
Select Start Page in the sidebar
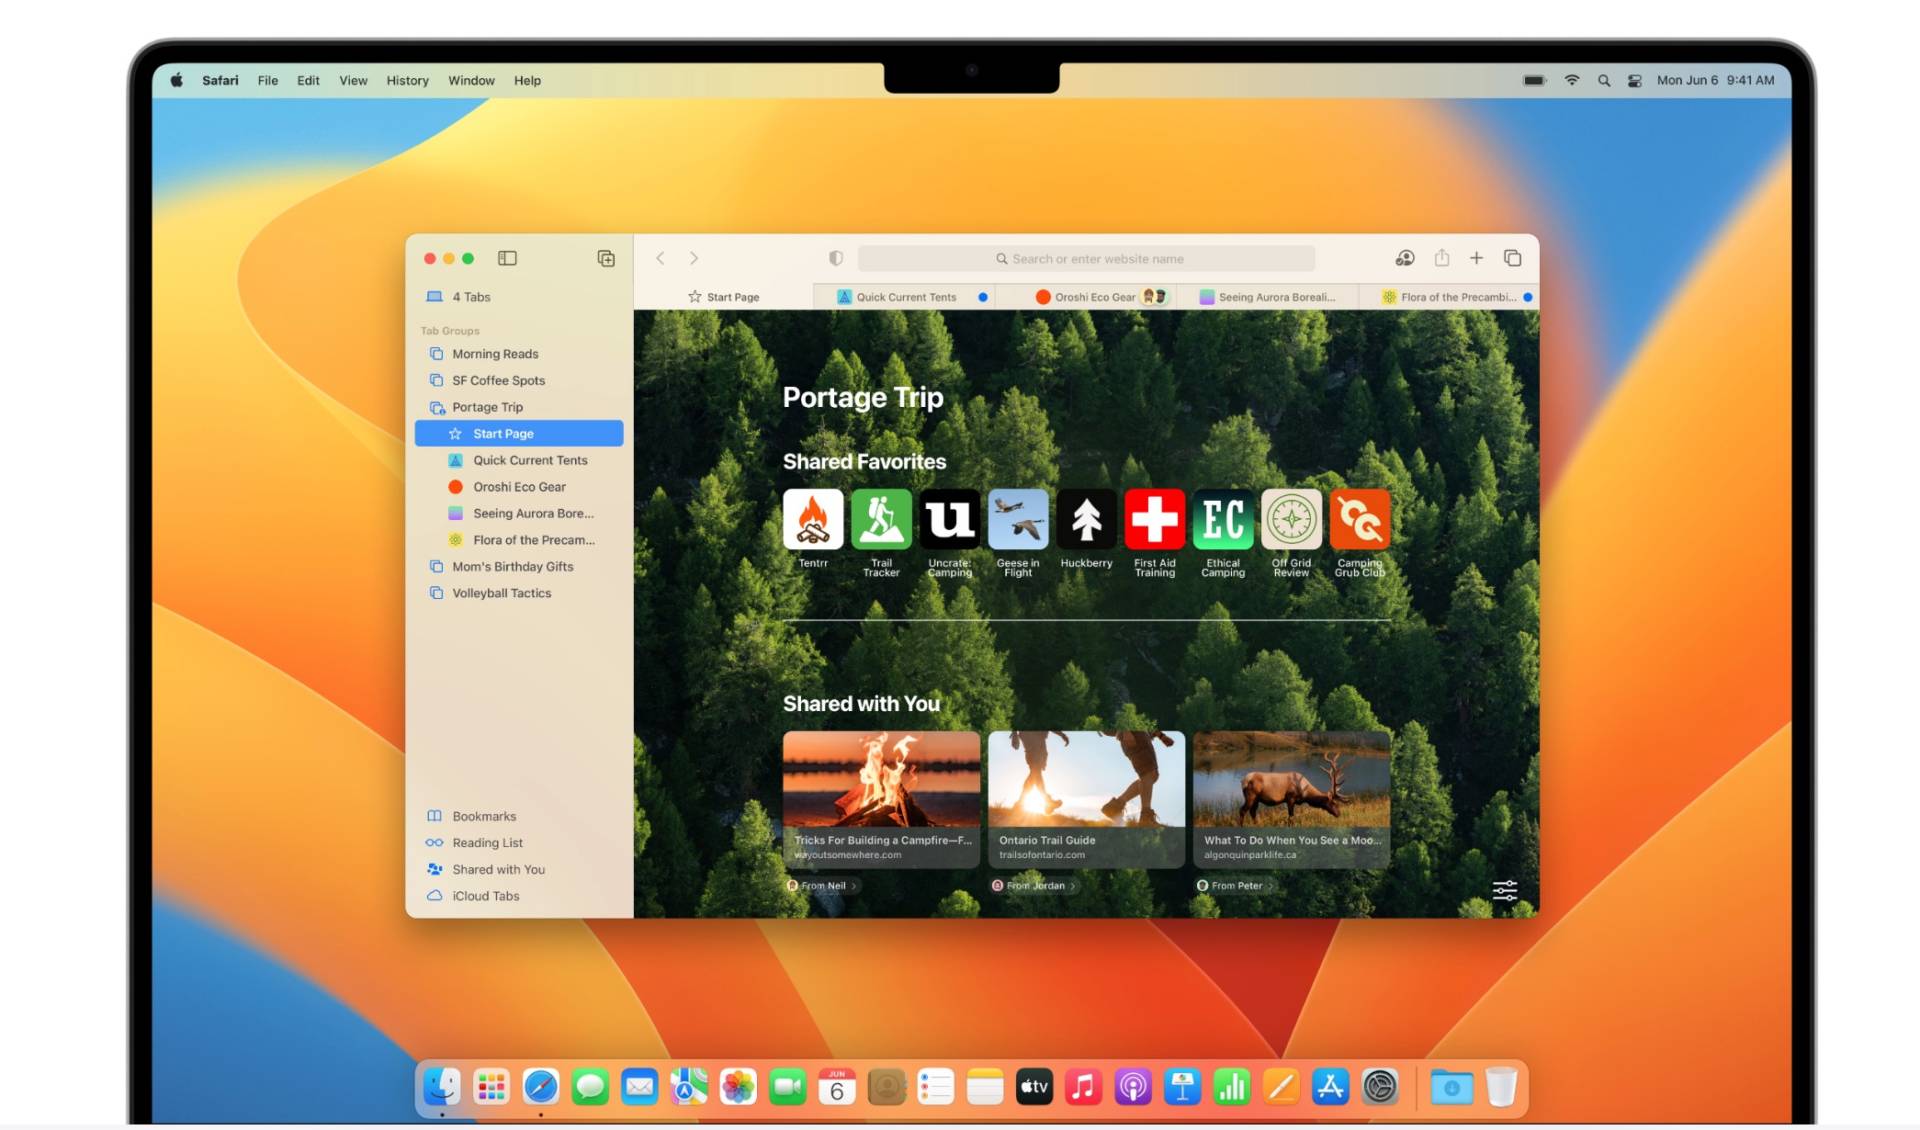519,433
